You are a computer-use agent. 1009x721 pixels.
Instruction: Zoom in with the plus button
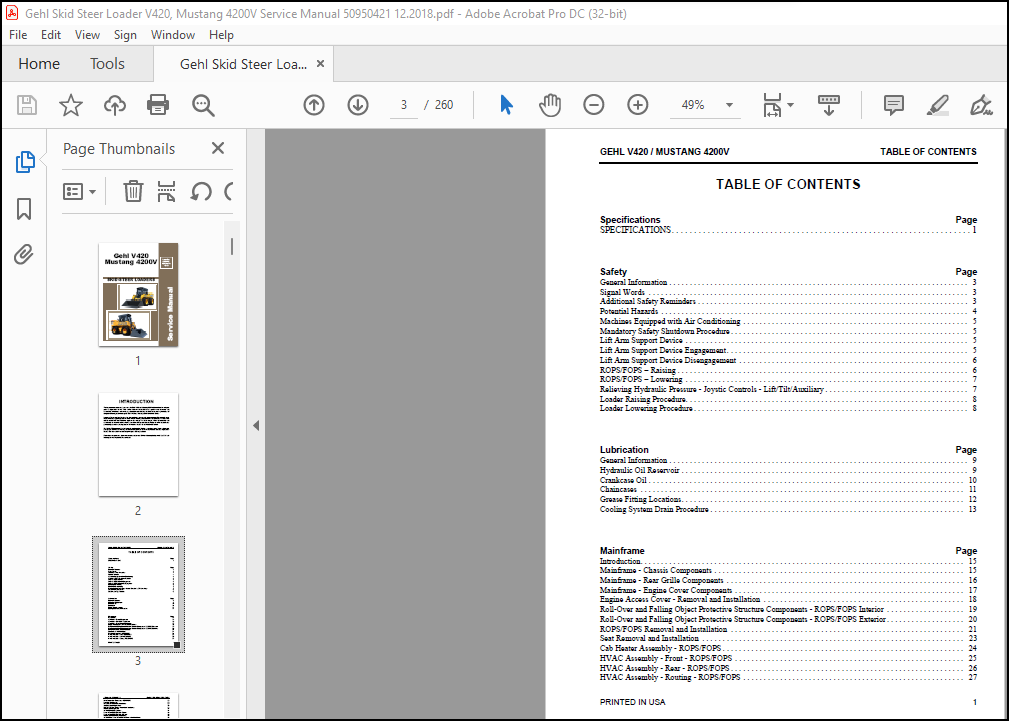click(x=638, y=105)
